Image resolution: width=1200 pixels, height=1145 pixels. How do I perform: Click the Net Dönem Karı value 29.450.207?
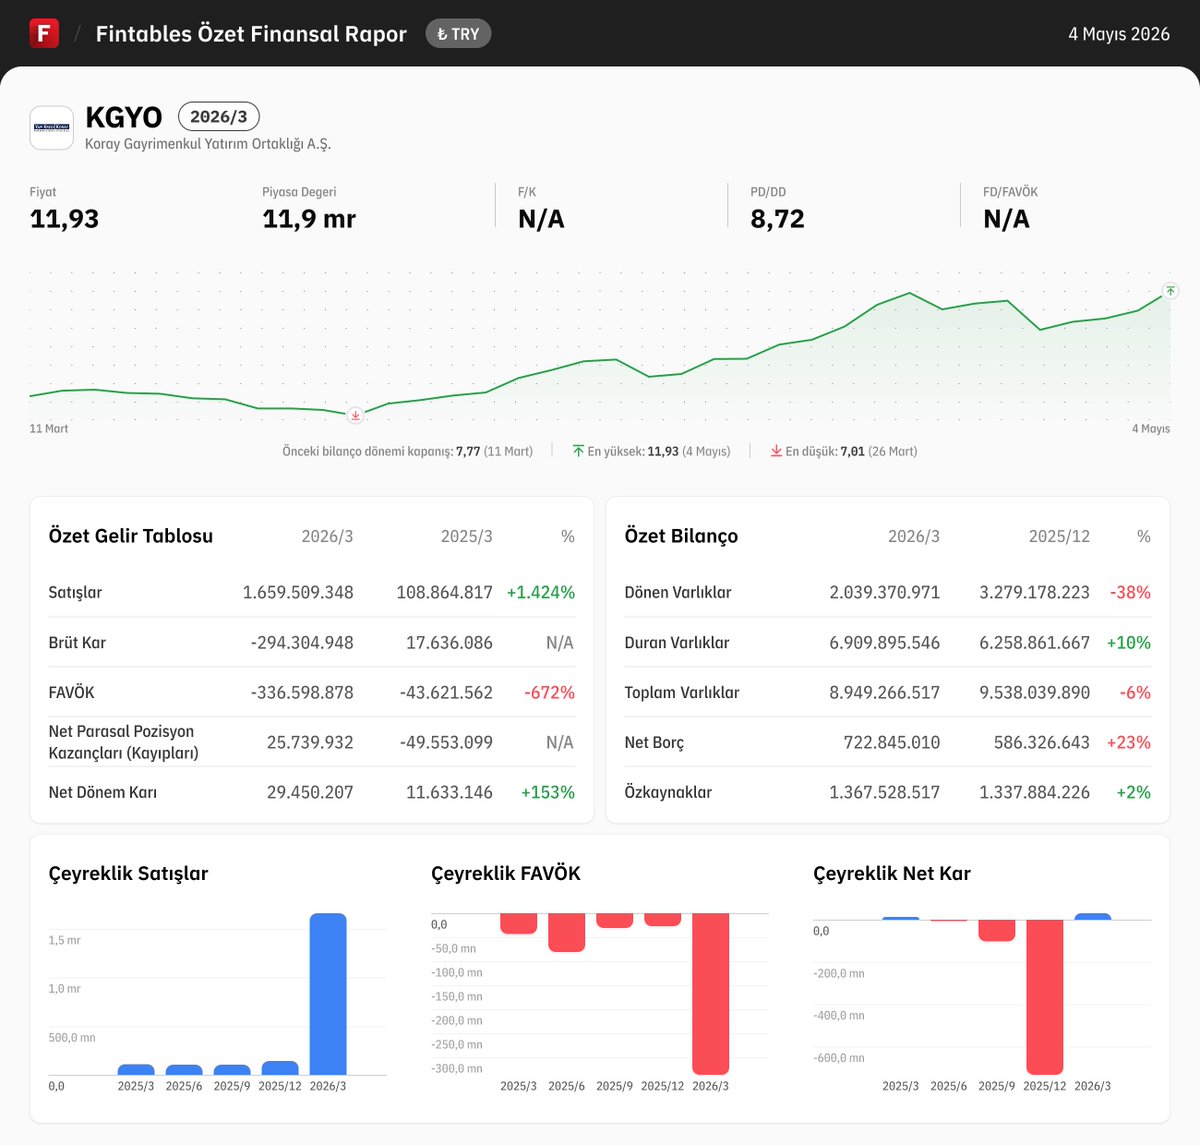pyautogui.click(x=310, y=792)
